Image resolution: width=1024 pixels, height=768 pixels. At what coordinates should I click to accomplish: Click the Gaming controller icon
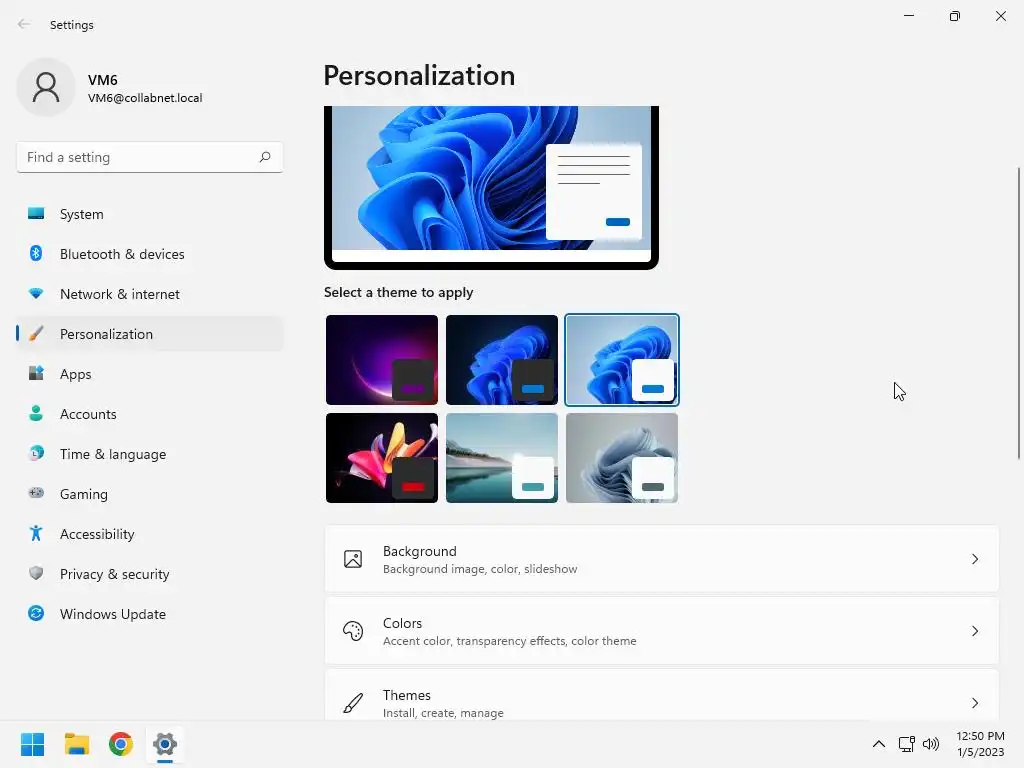coord(36,493)
